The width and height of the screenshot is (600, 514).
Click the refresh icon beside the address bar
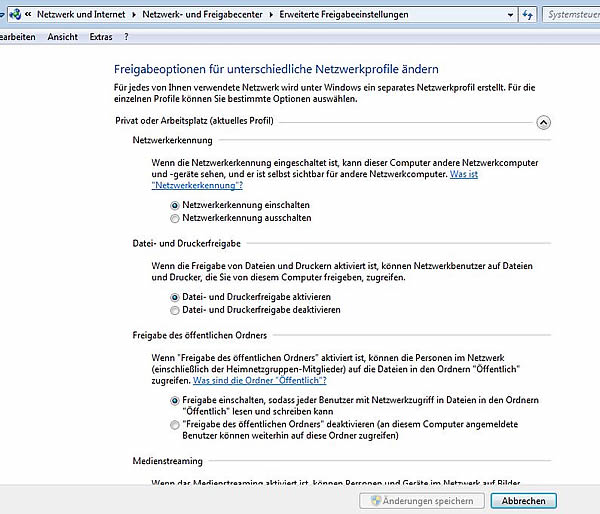528,15
